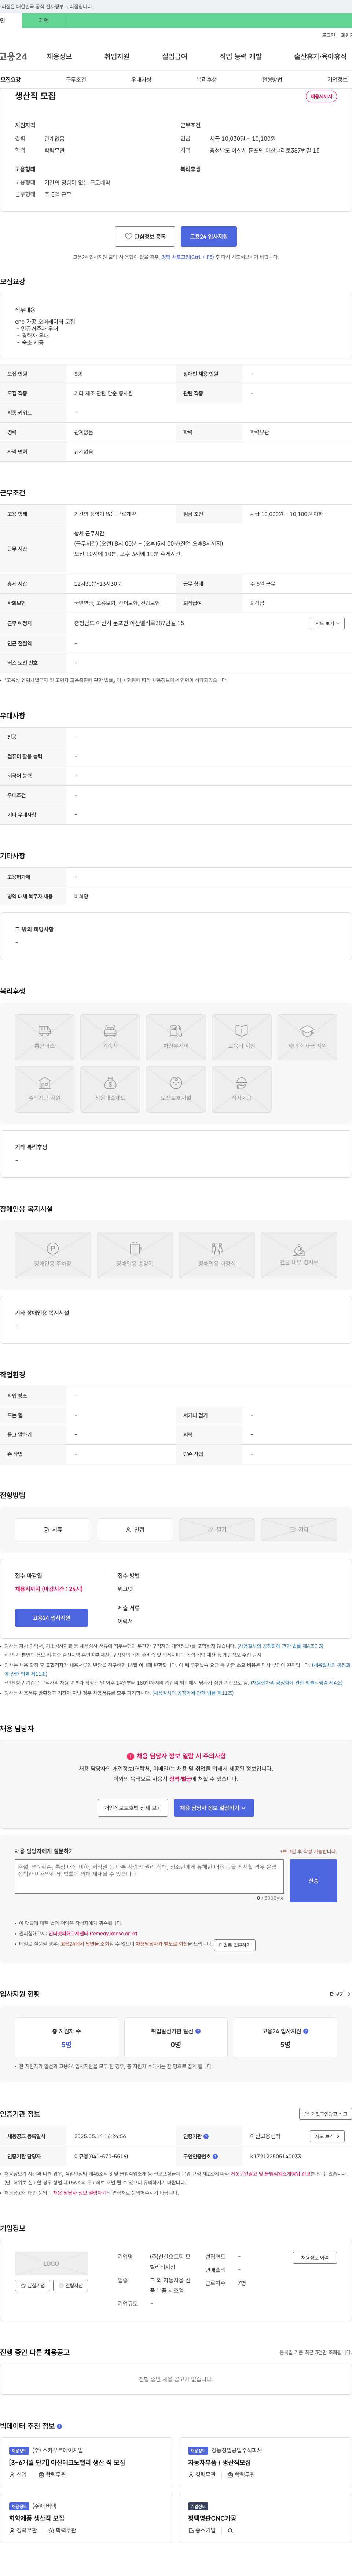Open the 직업 능력 개발 main menu

(241, 57)
